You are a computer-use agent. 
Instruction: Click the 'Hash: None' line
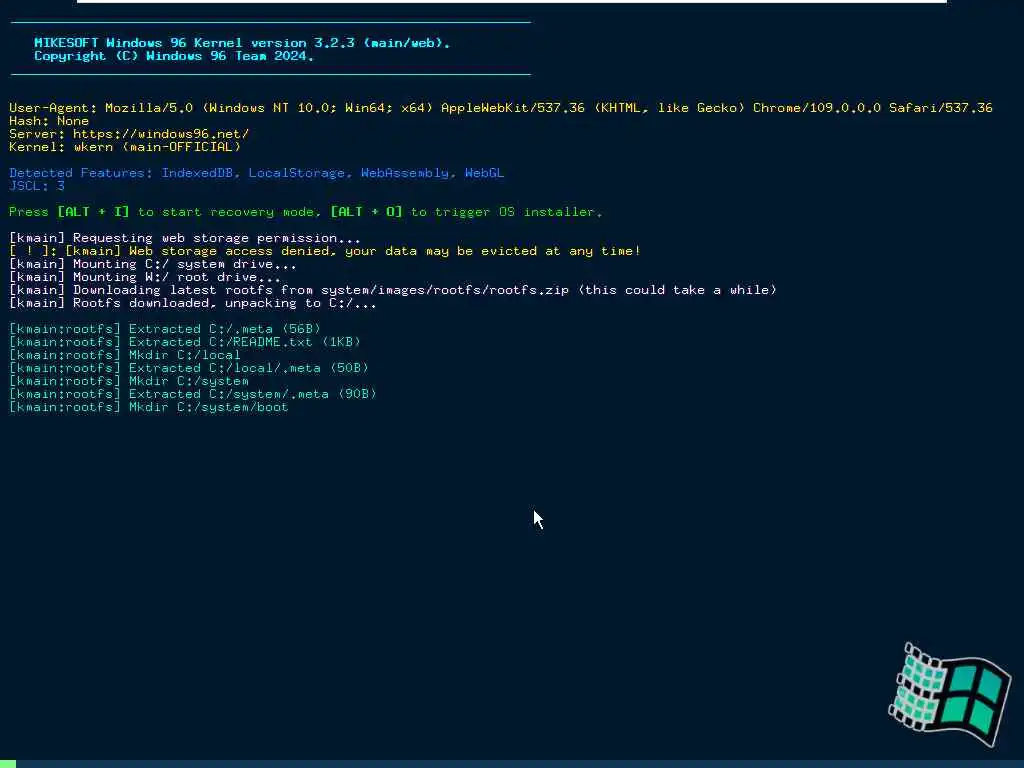(x=49, y=121)
